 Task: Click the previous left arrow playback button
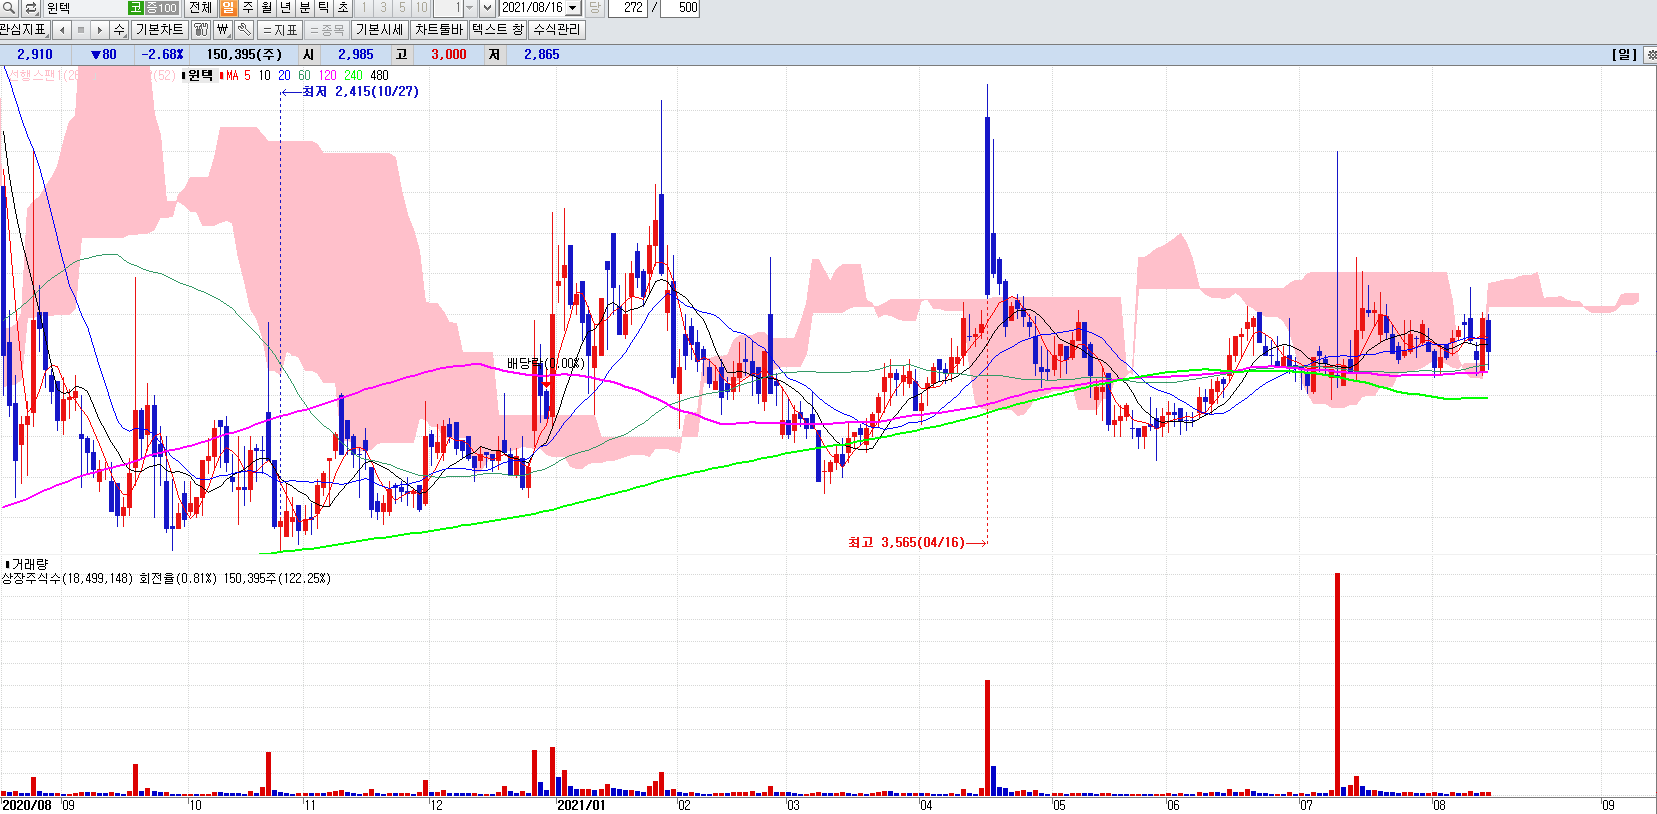62,30
